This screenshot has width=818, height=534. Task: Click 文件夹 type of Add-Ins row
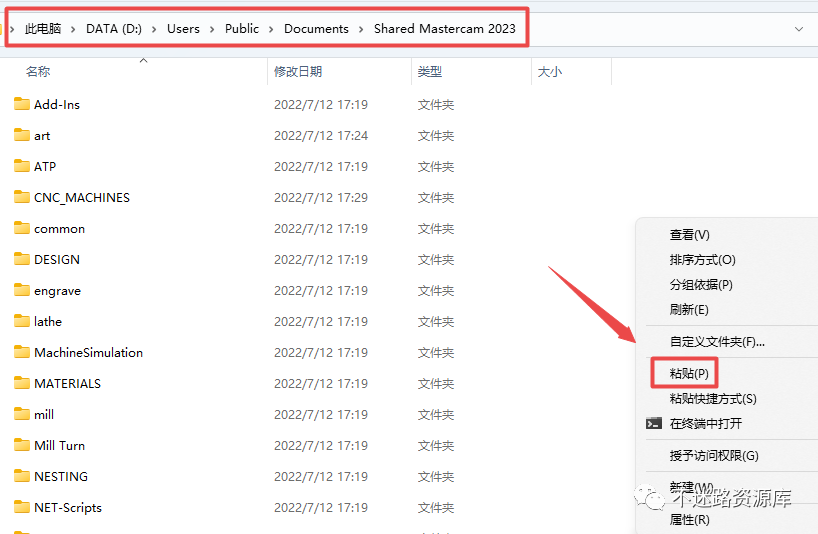tap(436, 105)
